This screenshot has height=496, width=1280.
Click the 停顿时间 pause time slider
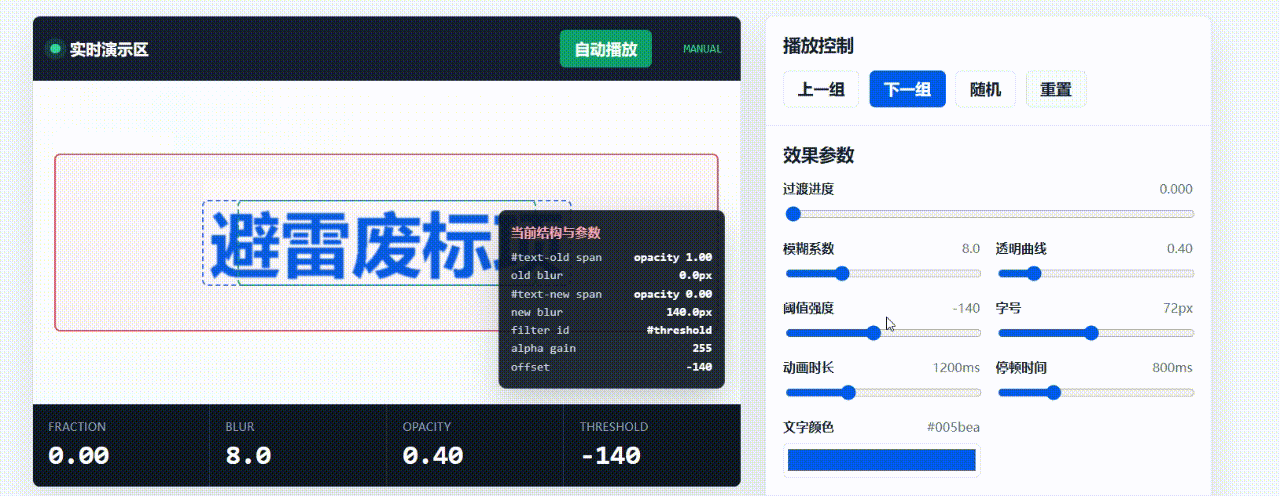click(x=1095, y=392)
